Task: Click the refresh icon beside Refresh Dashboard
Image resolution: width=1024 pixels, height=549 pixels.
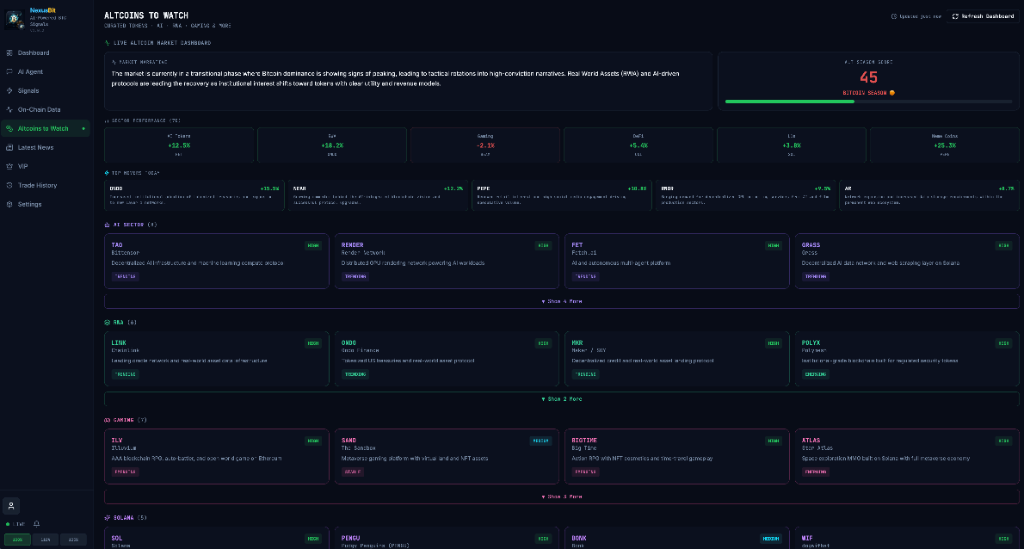Action: click(955, 16)
